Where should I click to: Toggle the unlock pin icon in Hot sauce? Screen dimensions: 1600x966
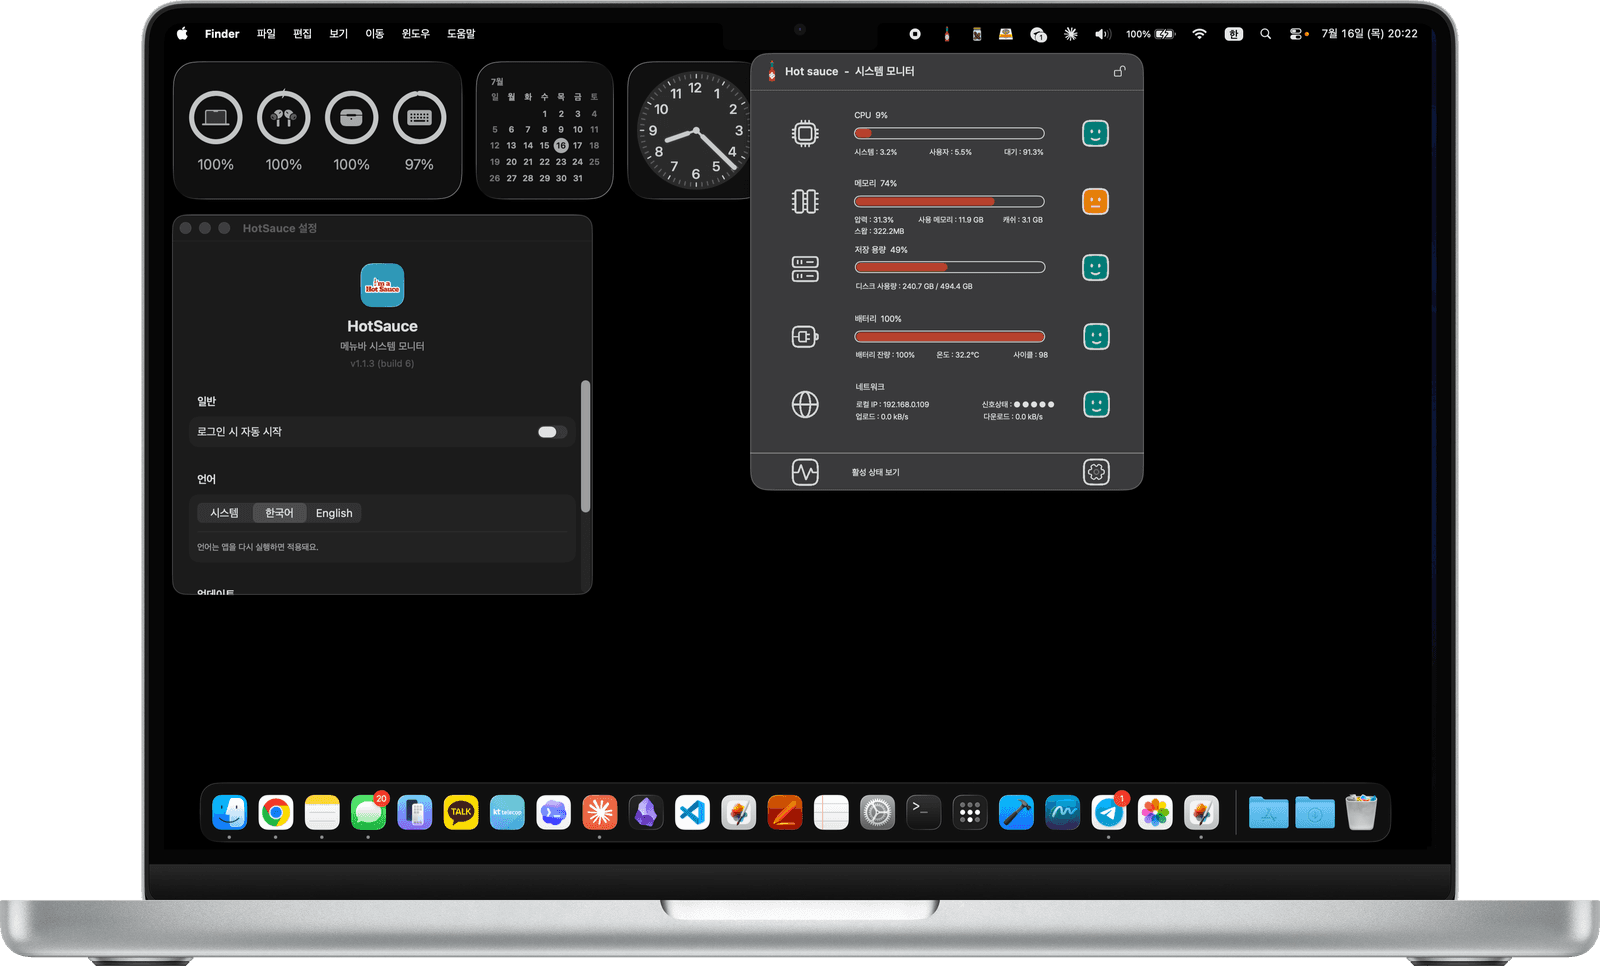pos(1119,71)
